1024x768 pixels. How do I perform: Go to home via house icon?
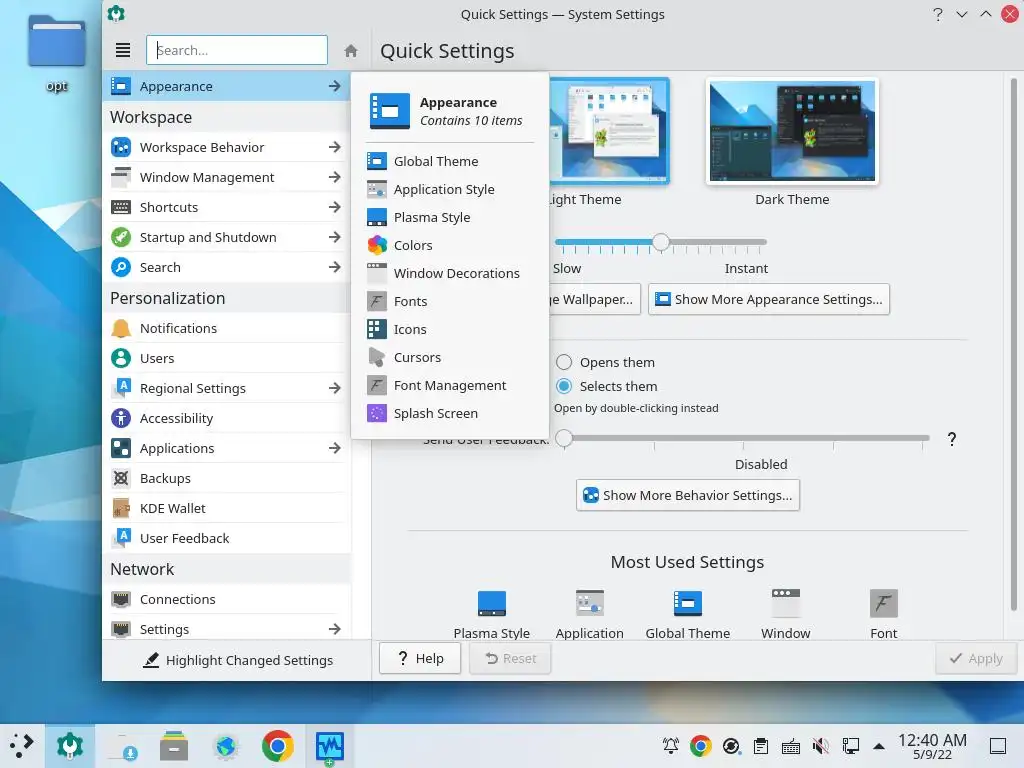click(x=351, y=50)
